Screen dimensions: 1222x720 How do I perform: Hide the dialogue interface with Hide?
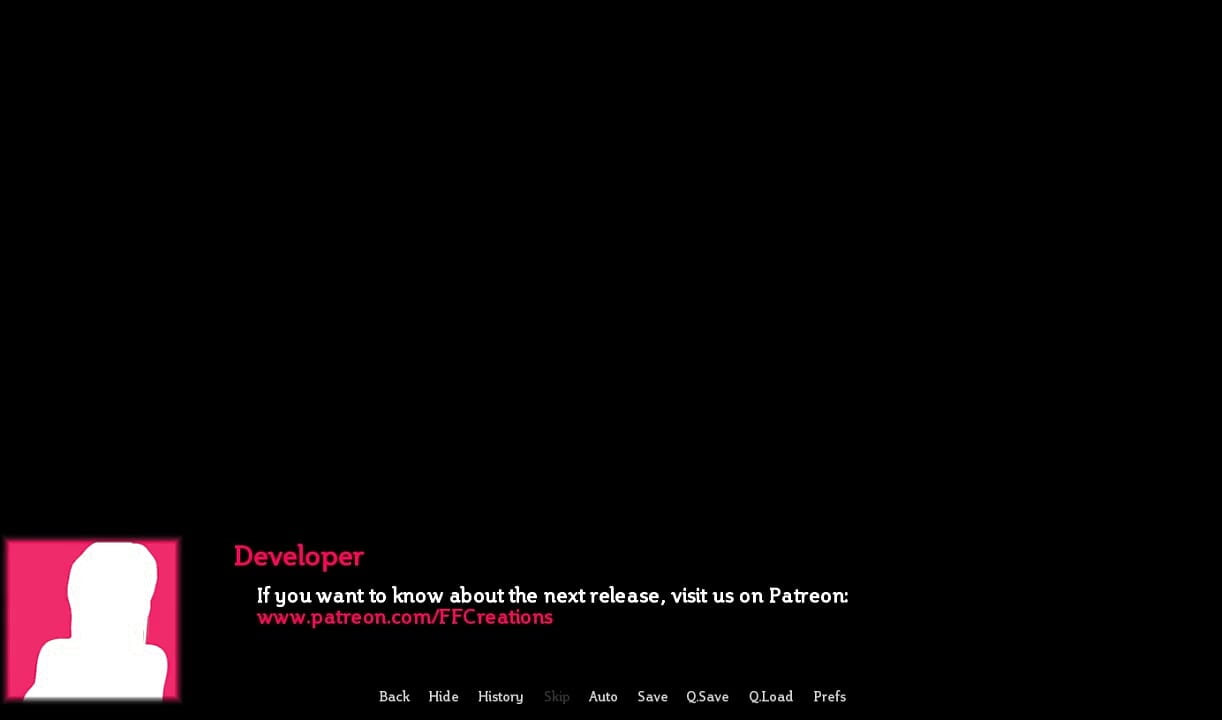[x=443, y=696]
